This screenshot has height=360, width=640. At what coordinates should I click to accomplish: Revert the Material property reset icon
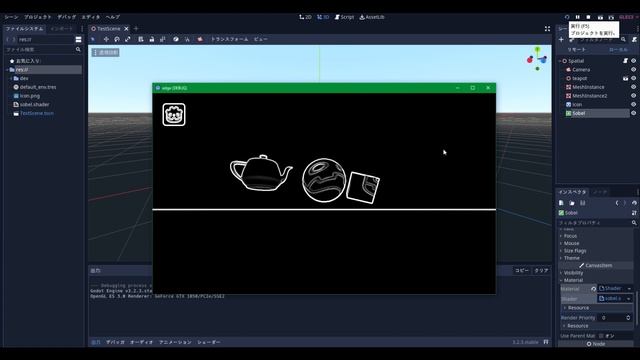pos(593,289)
